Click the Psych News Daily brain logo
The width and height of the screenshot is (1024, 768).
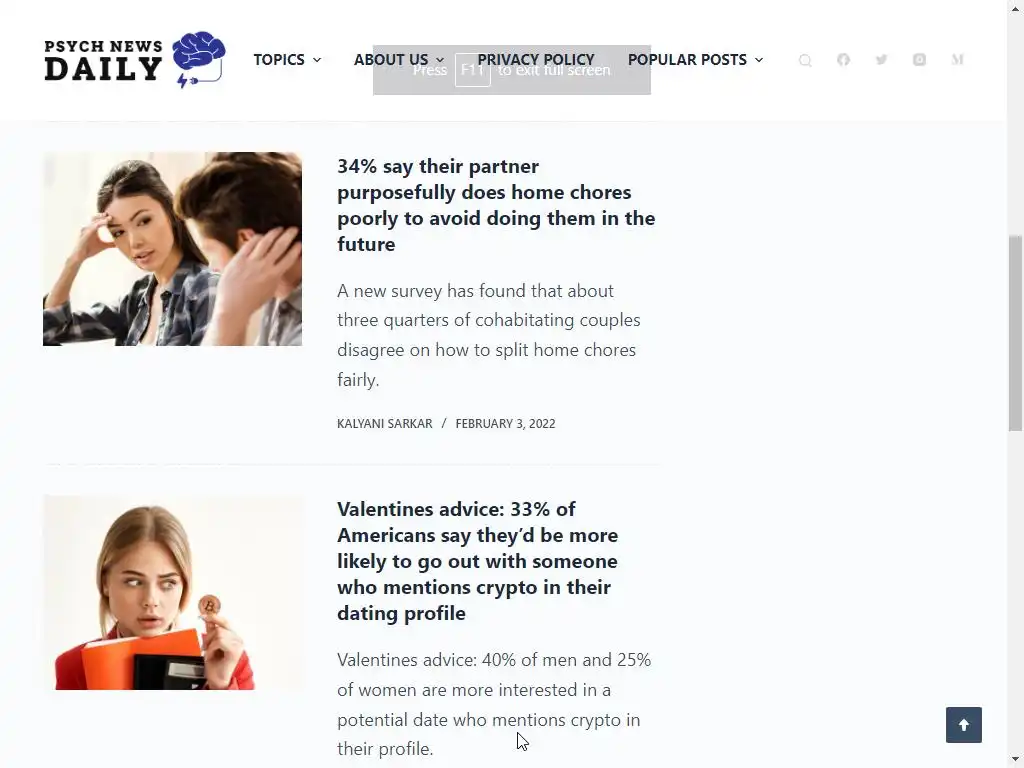pos(135,59)
